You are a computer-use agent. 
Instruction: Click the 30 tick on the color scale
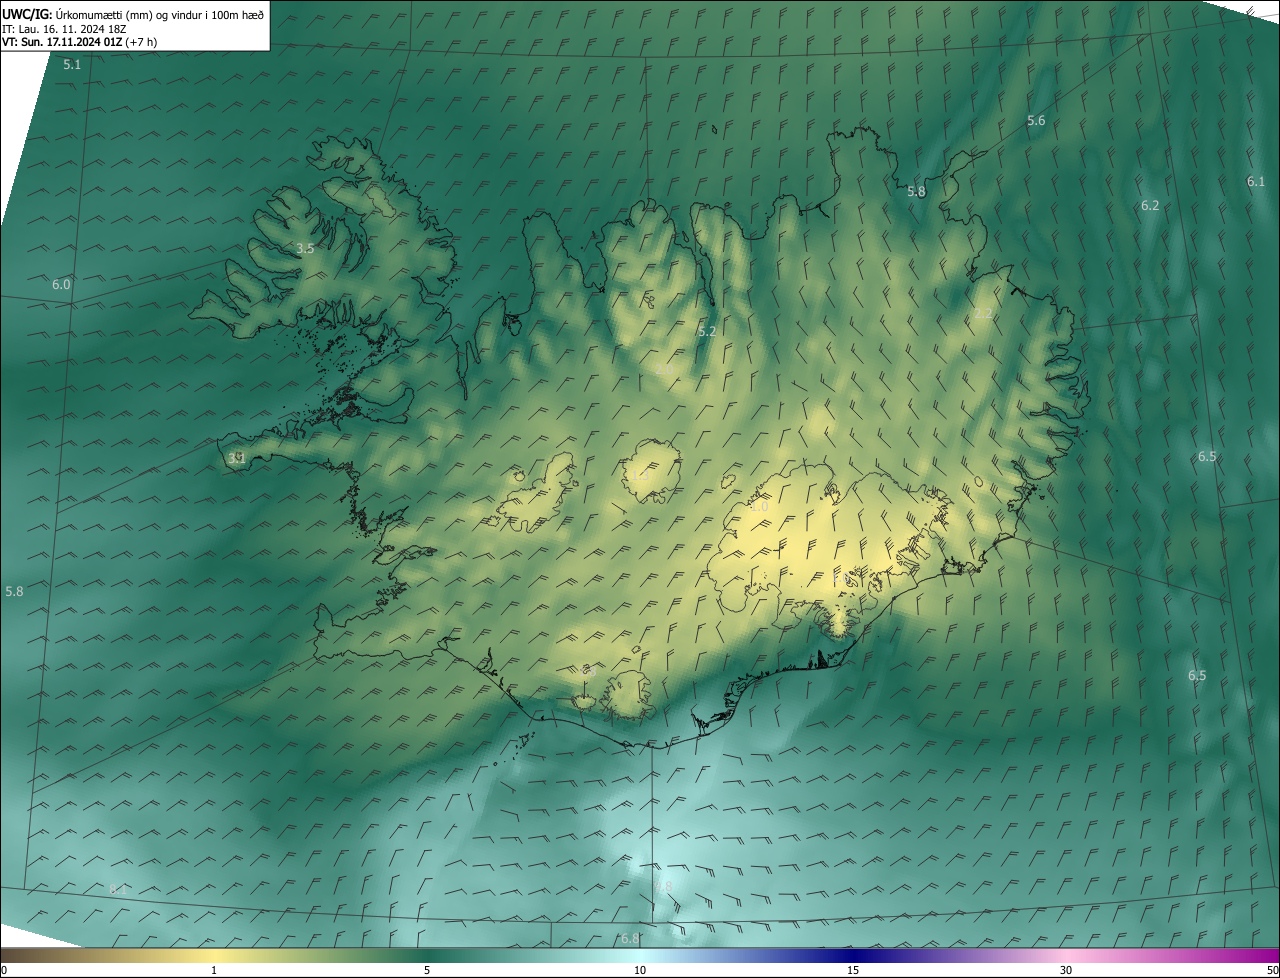pyautogui.click(x=1066, y=970)
